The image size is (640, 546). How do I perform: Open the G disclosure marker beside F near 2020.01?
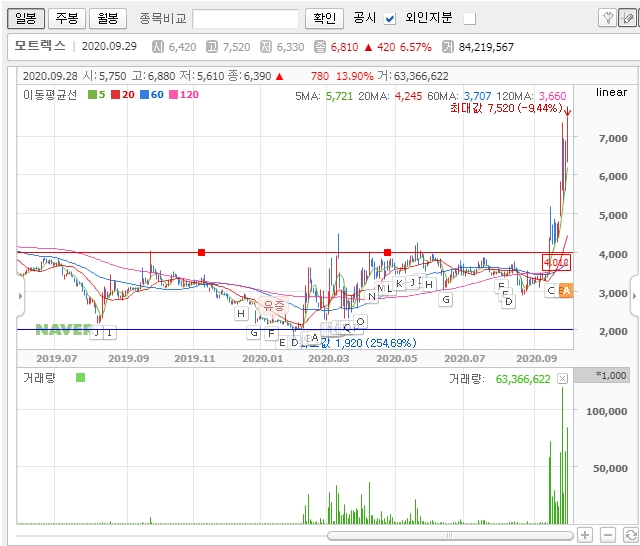pos(253,333)
